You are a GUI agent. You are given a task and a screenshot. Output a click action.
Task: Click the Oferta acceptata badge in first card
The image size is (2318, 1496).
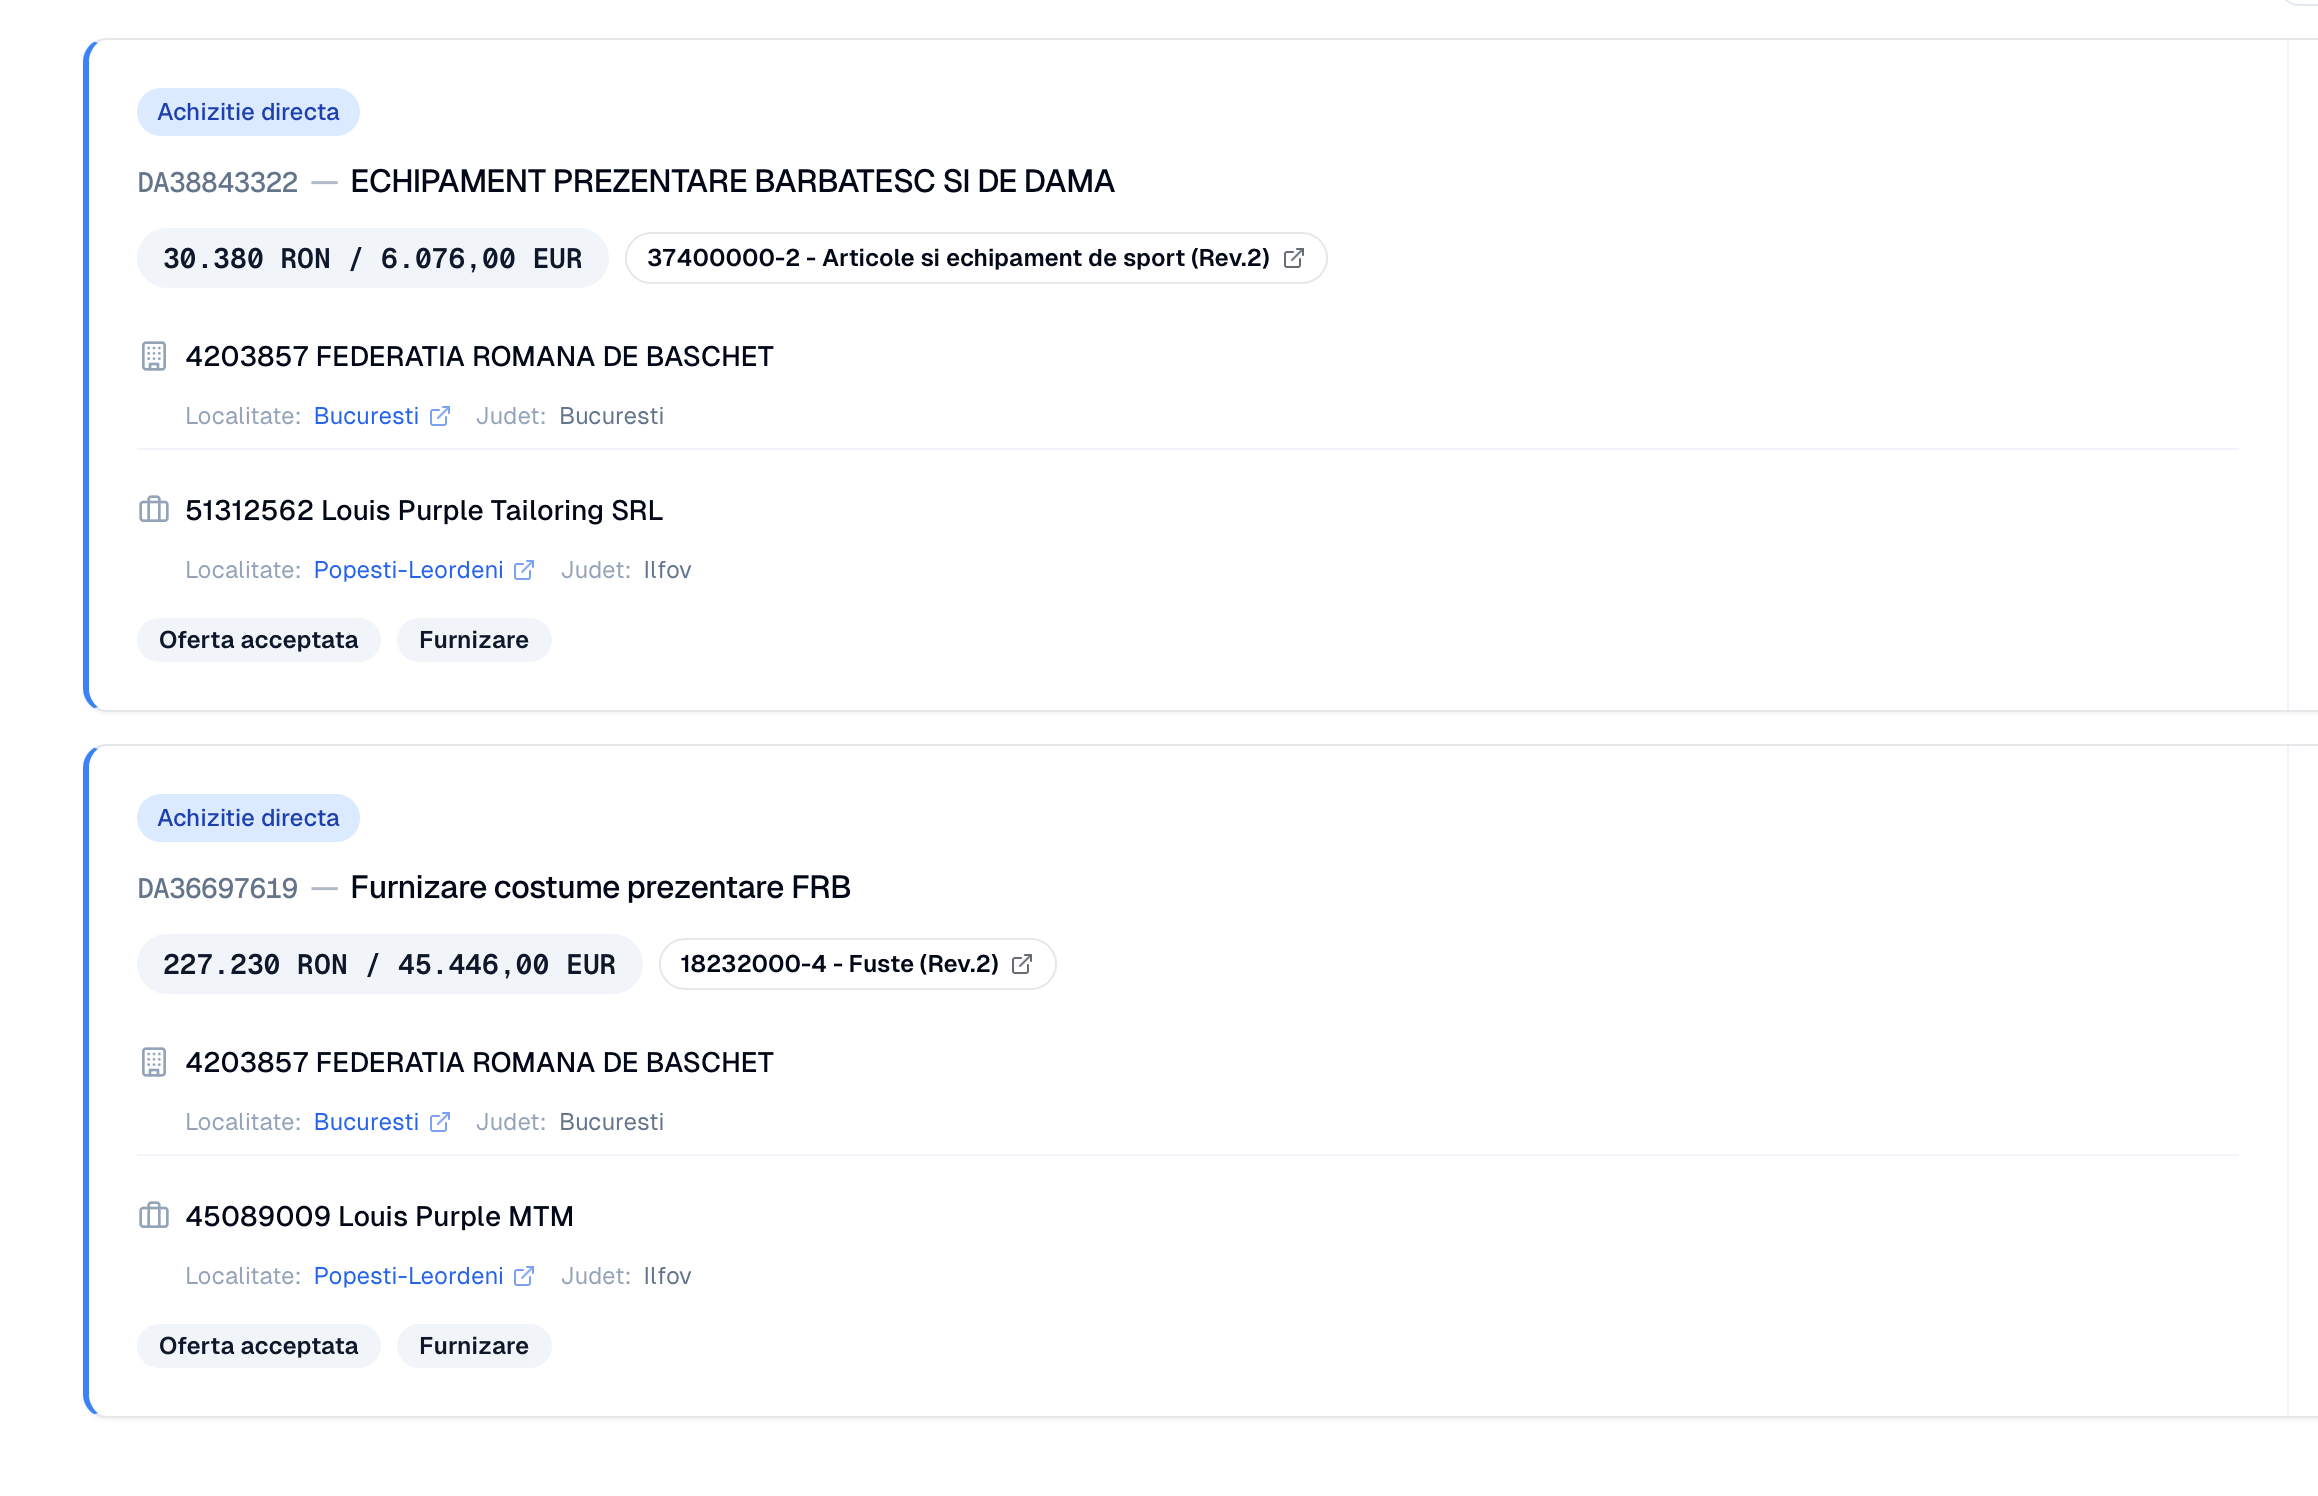click(x=258, y=640)
